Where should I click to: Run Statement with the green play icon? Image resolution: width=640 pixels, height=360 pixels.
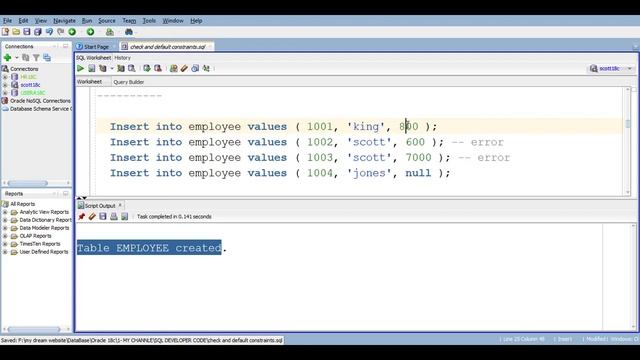tap(80, 69)
